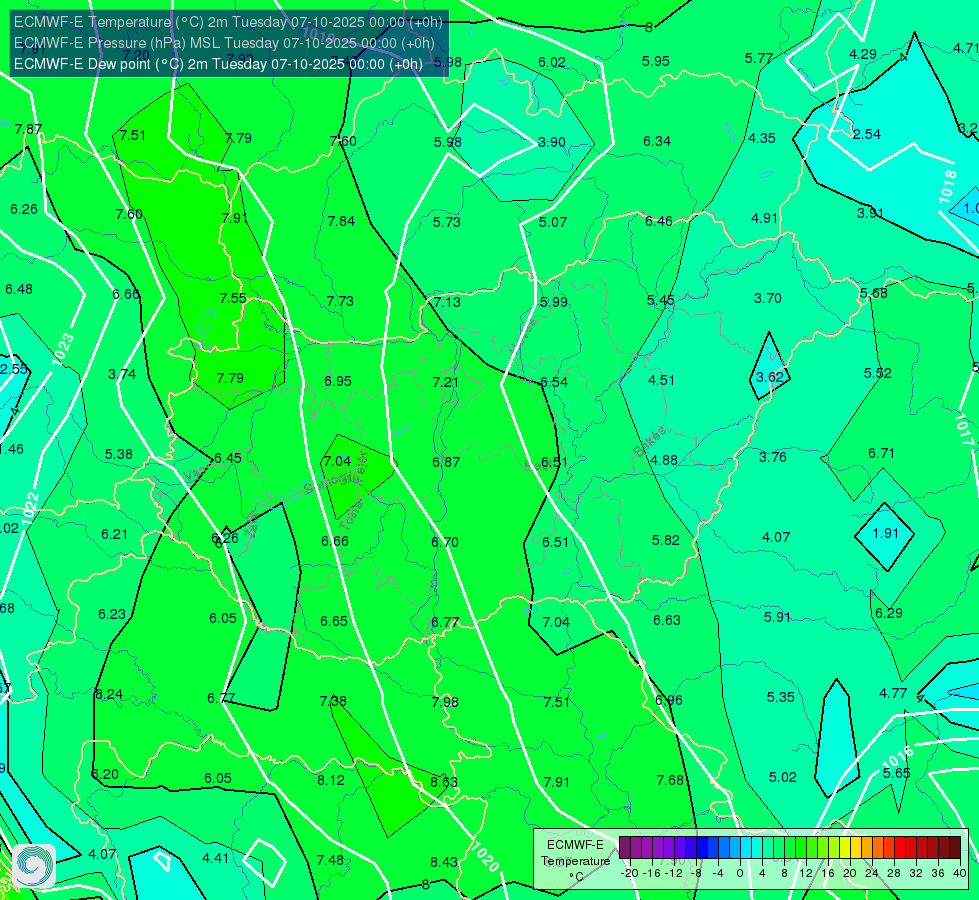This screenshot has width=979, height=900.
Task: Click the 1022 isobar label
Action: point(31,508)
